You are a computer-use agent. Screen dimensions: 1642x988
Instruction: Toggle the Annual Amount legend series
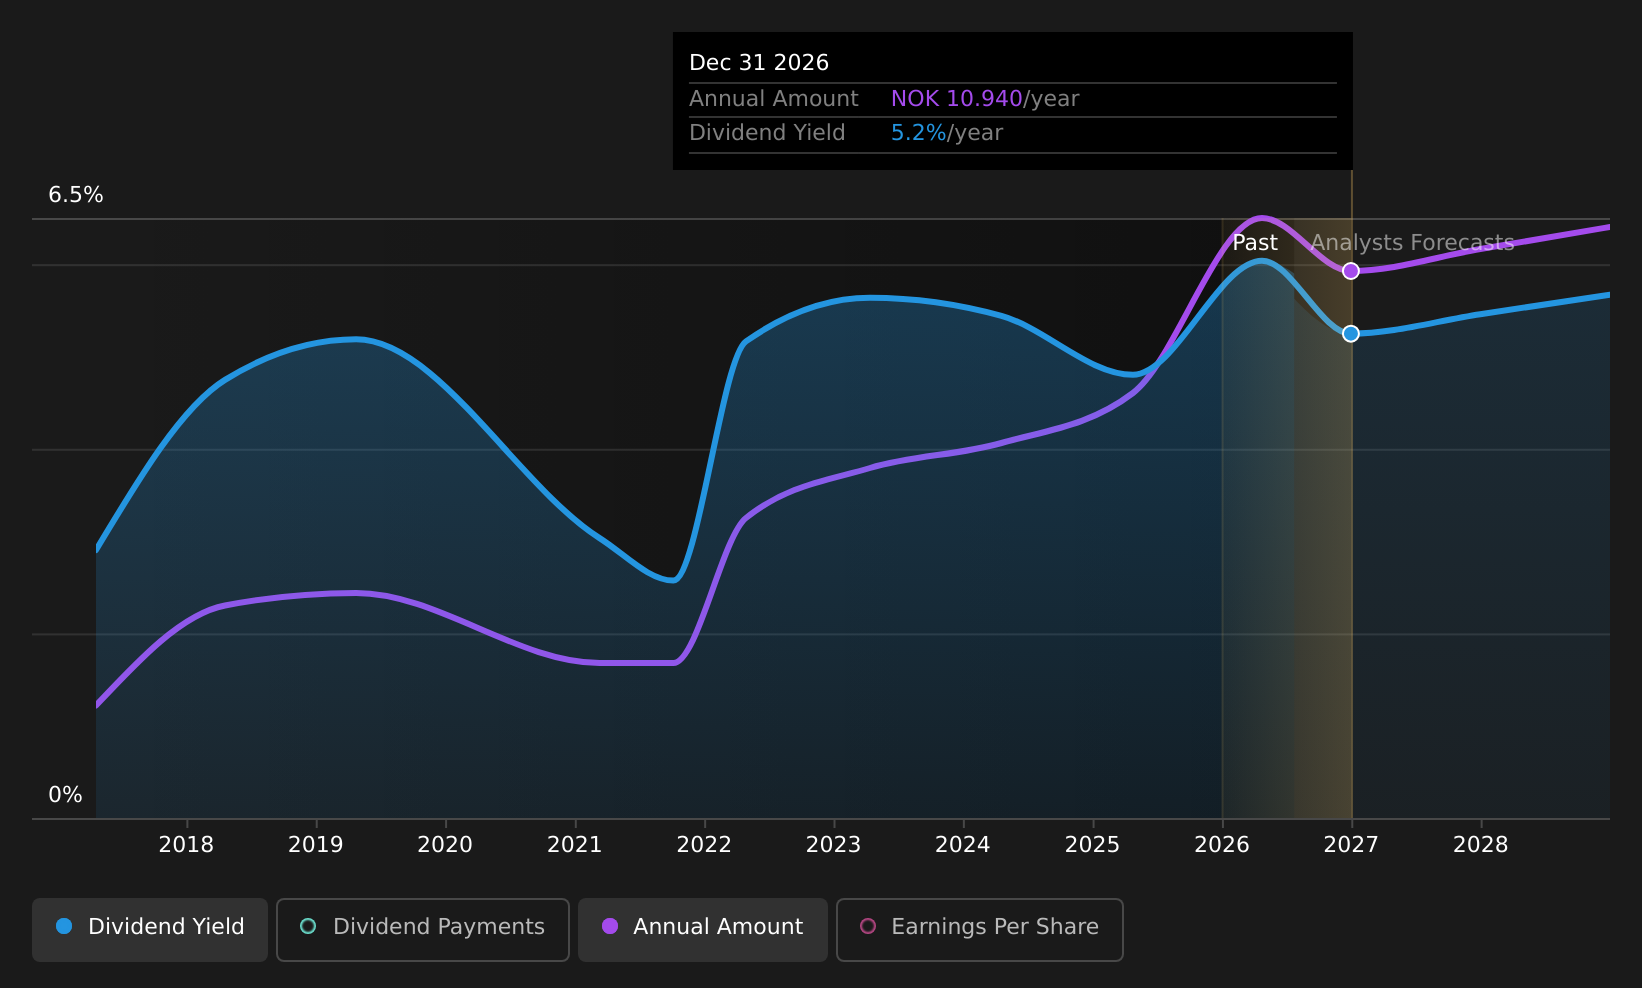(x=703, y=929)
